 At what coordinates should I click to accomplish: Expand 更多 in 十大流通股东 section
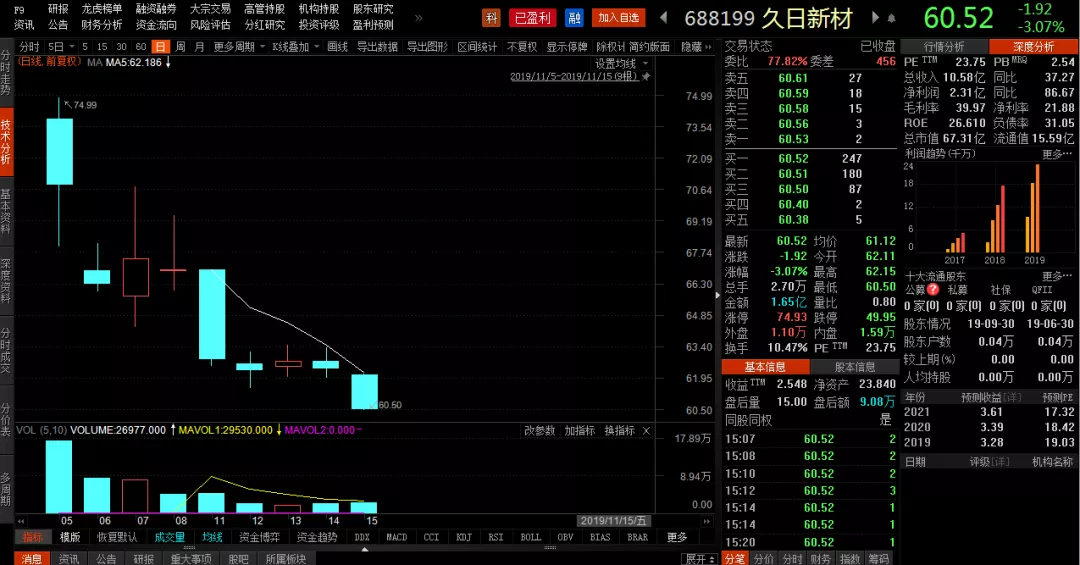(x=1057, y=276)
